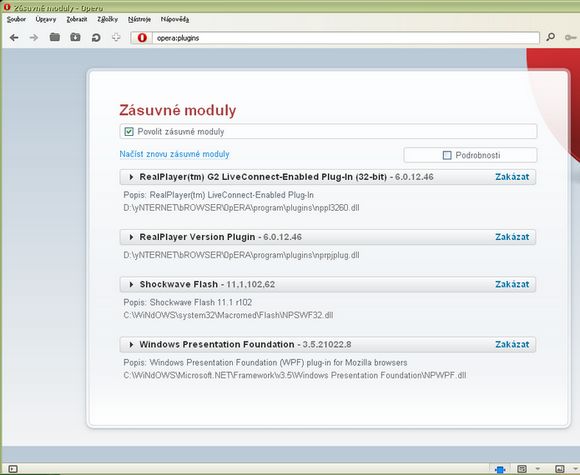Image resolution: width=580 pixels, height=475 pixels.
Task: Toggle the panel button in the status bar
Action: coord(13,469)
